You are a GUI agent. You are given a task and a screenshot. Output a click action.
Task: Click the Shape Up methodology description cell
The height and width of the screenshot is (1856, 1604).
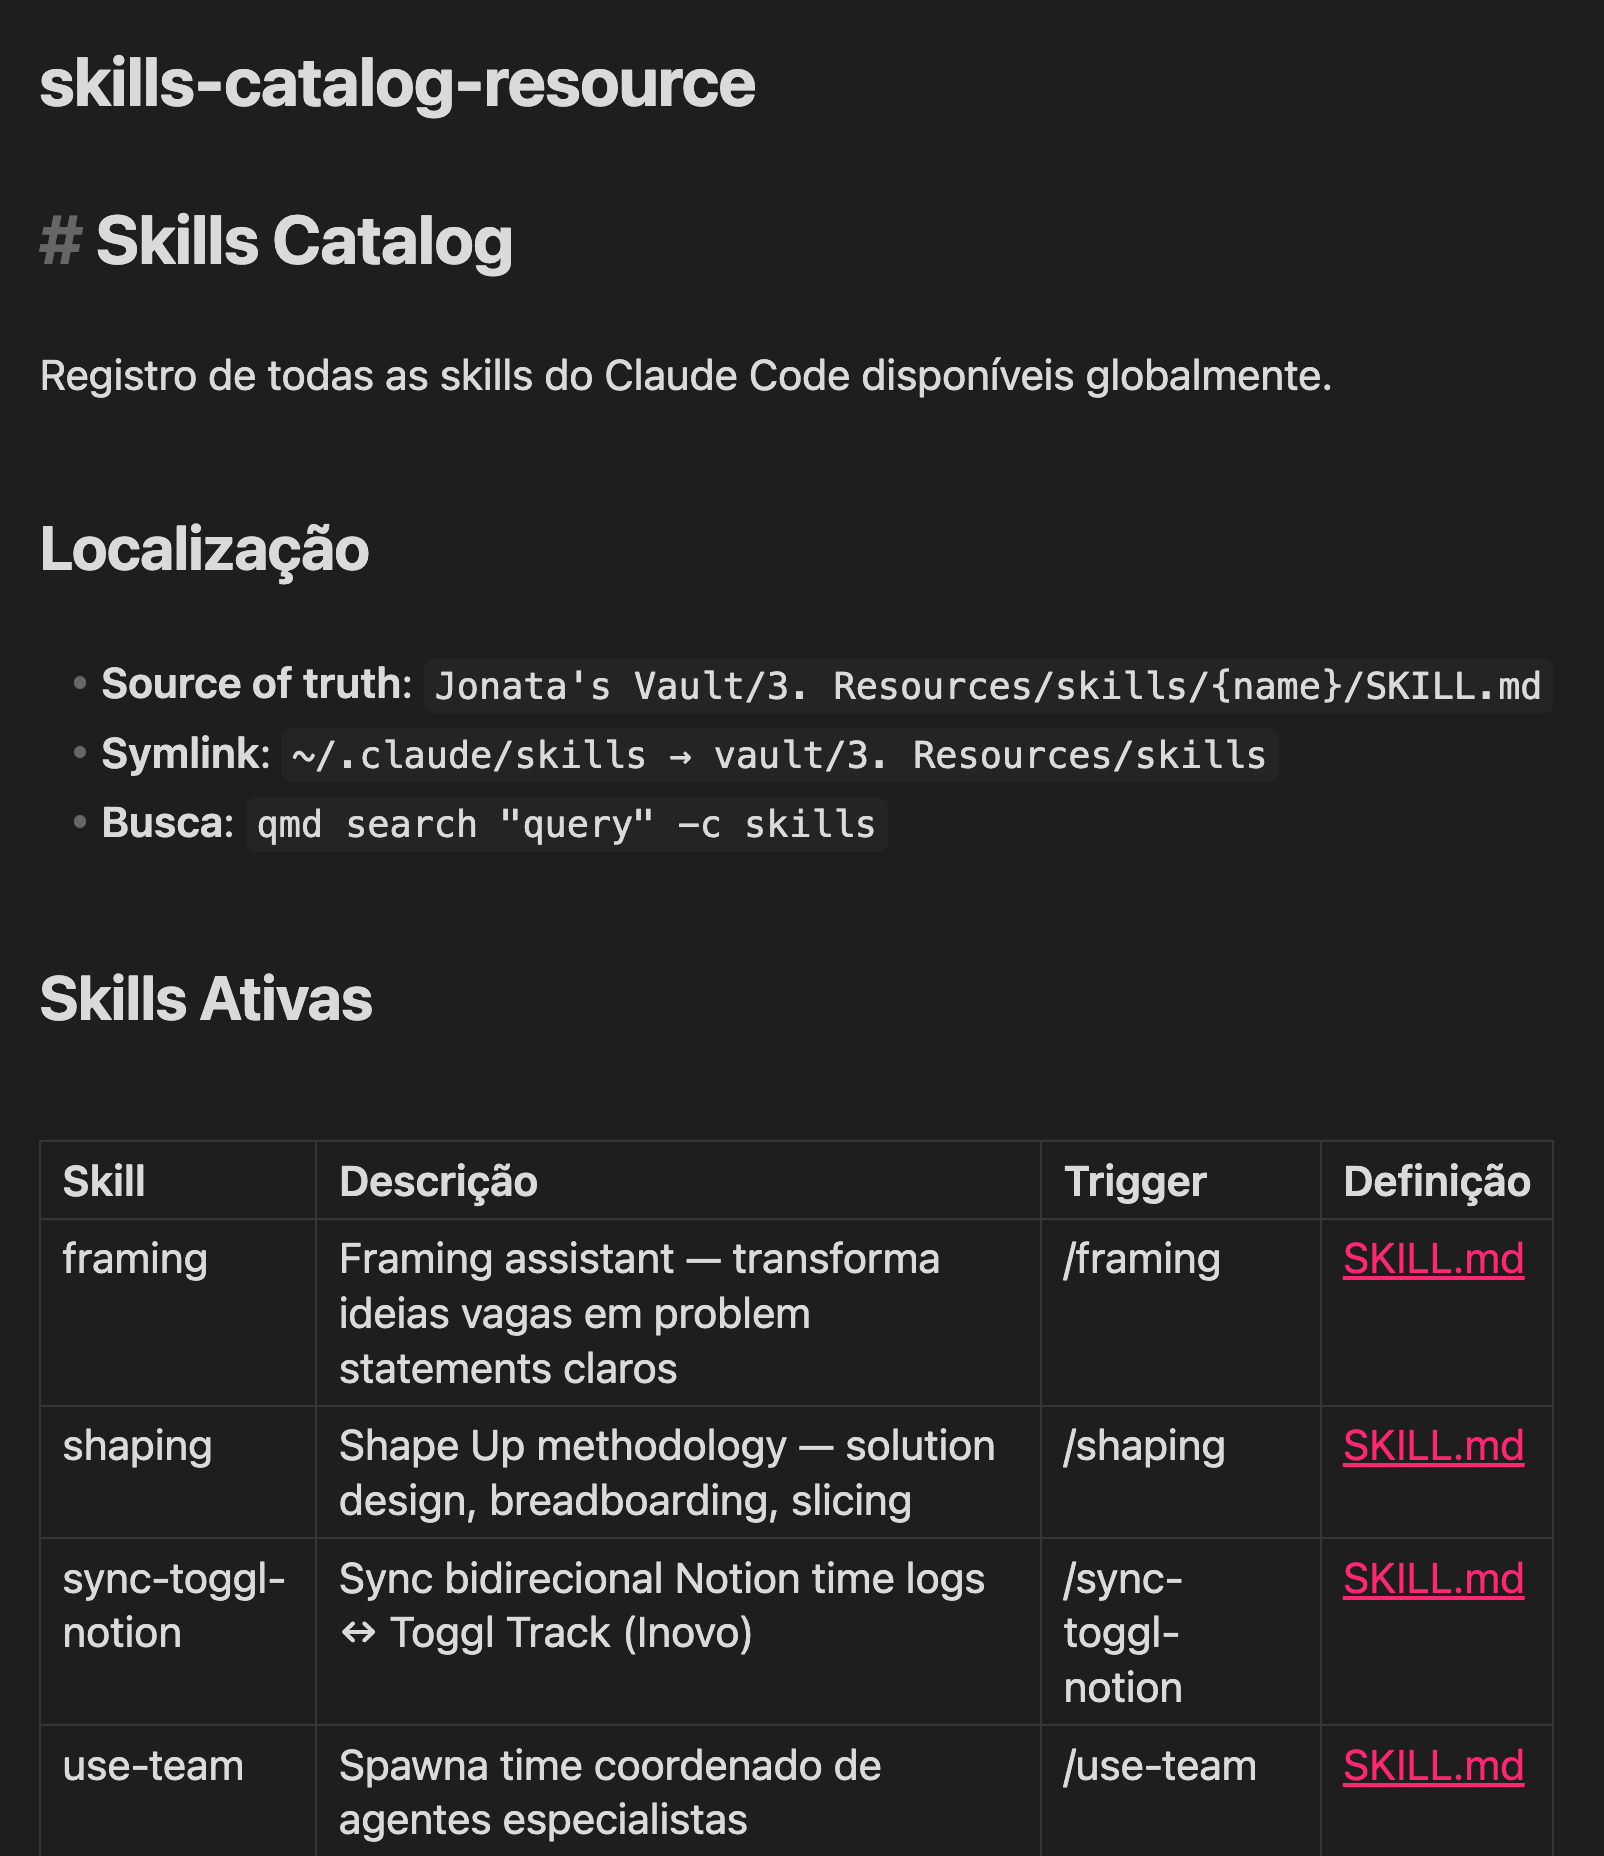coord(666,1473)
